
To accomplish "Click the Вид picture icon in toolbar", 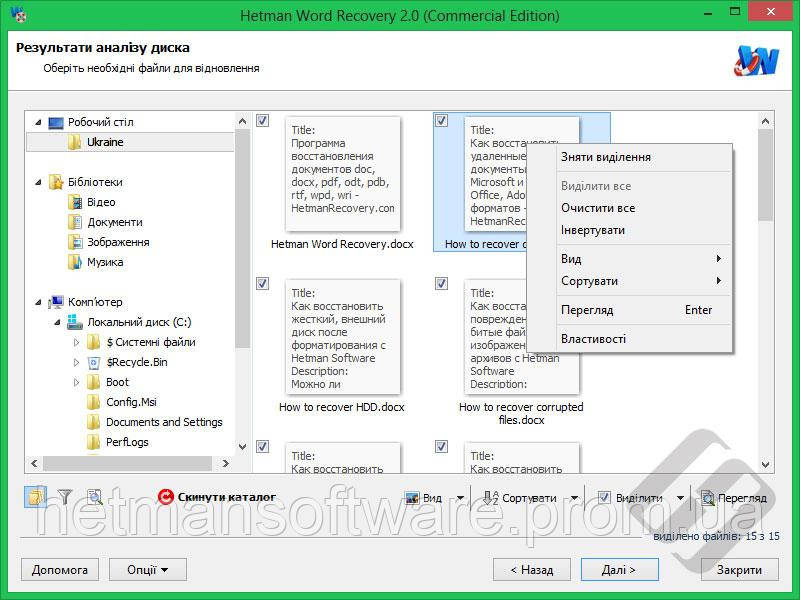I will [x=411, y=498].
